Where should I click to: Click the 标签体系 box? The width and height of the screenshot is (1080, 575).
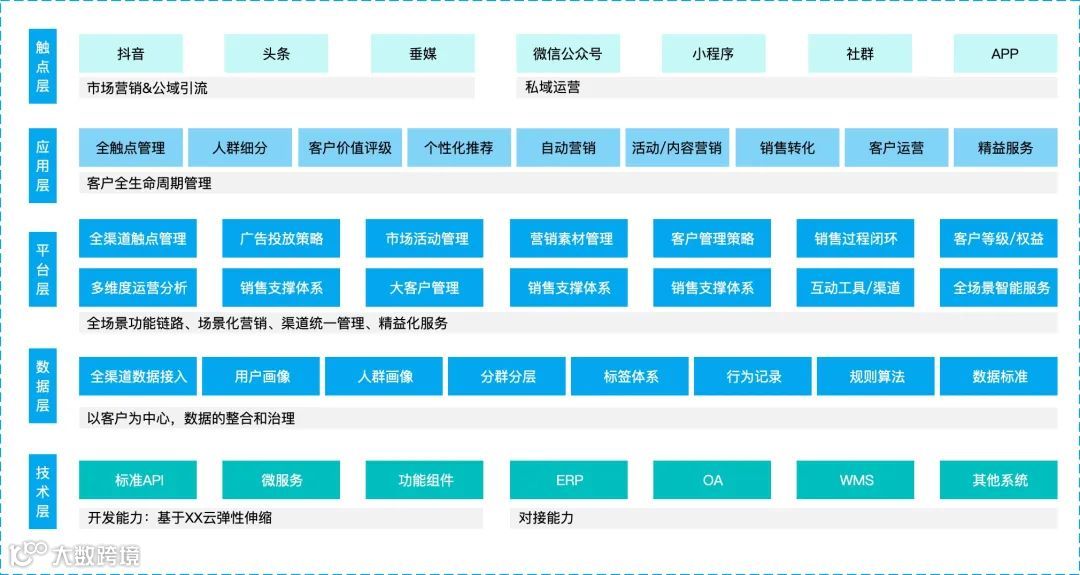(630, 376)
